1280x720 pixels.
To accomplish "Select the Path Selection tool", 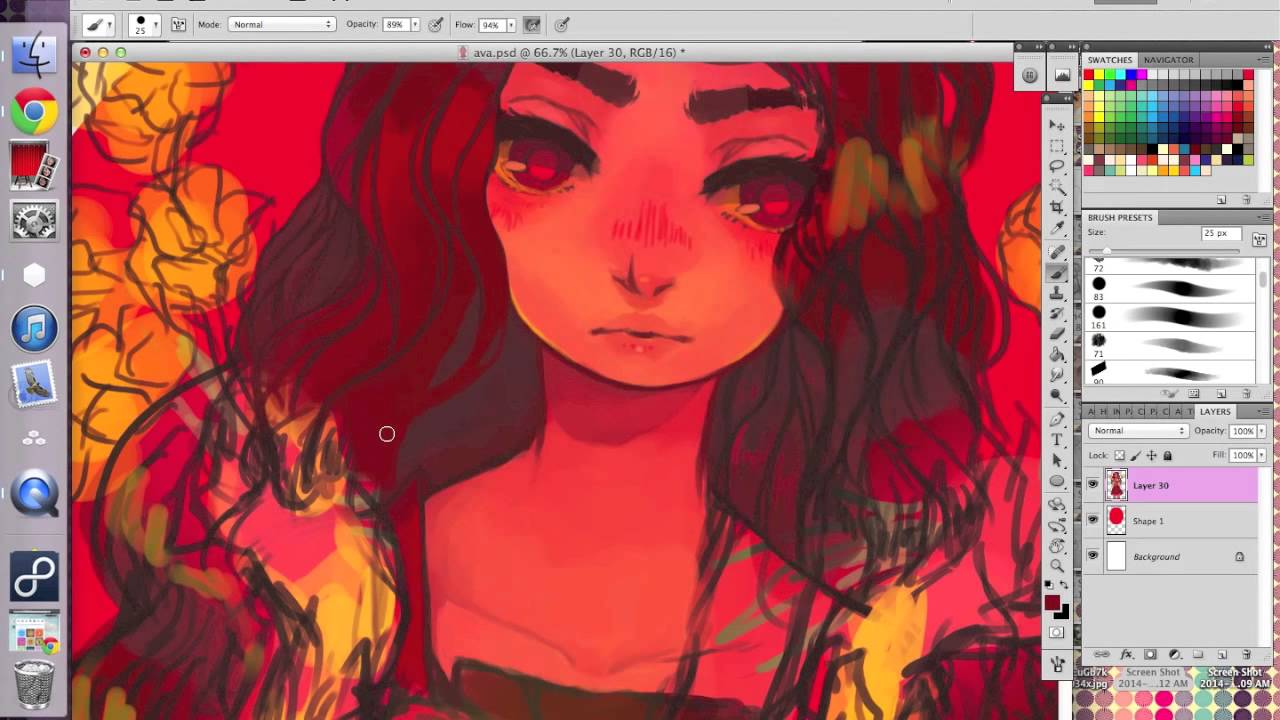I will (x=1057, y=459).
